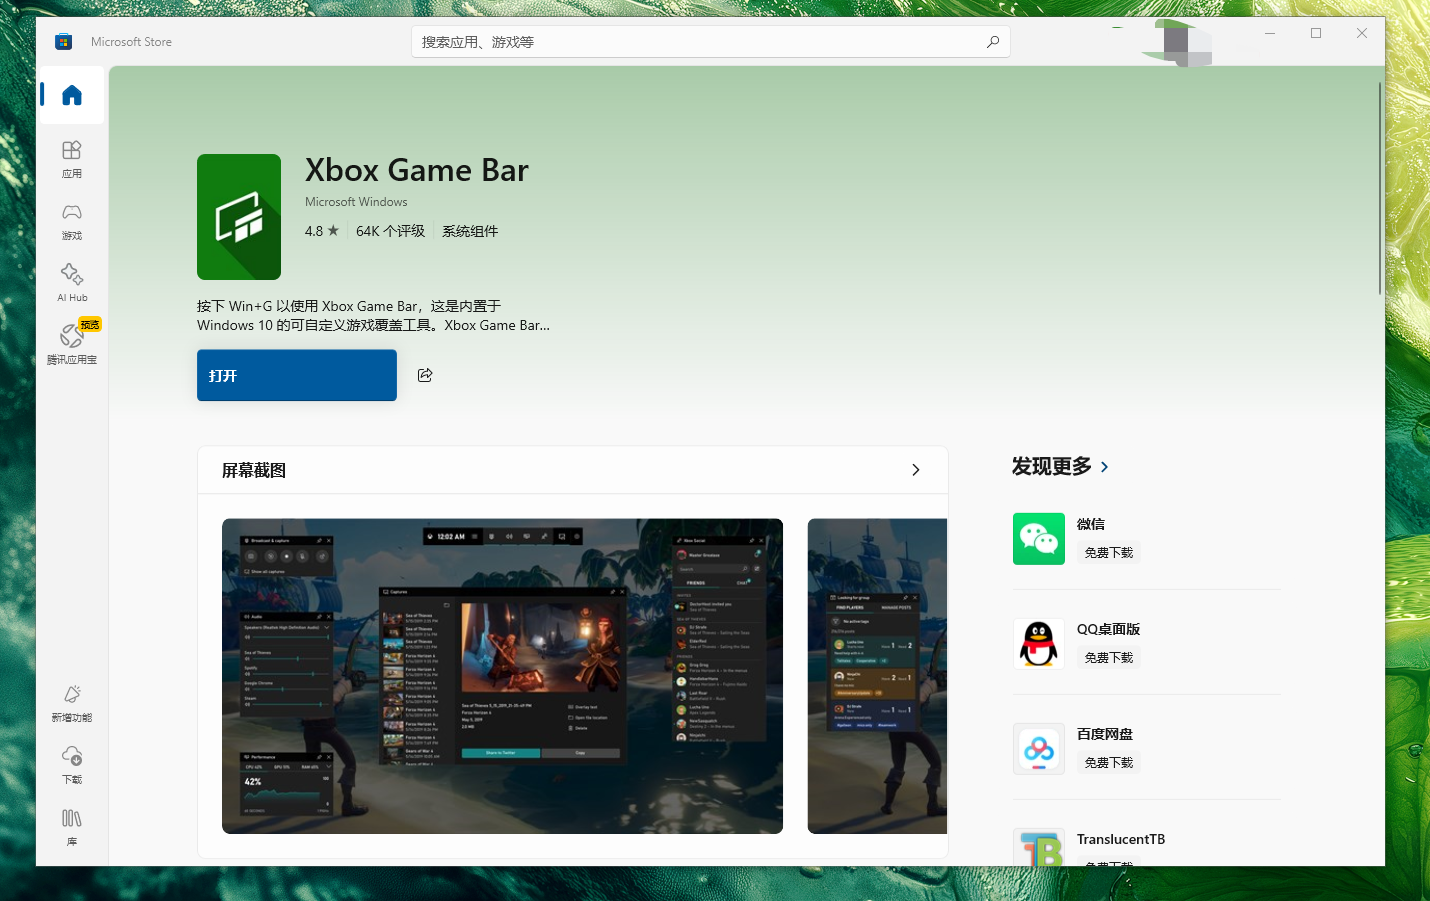Screen dimensions: 1430x901
Task: Click 免费下载 for 微信
Action: 1109,552
